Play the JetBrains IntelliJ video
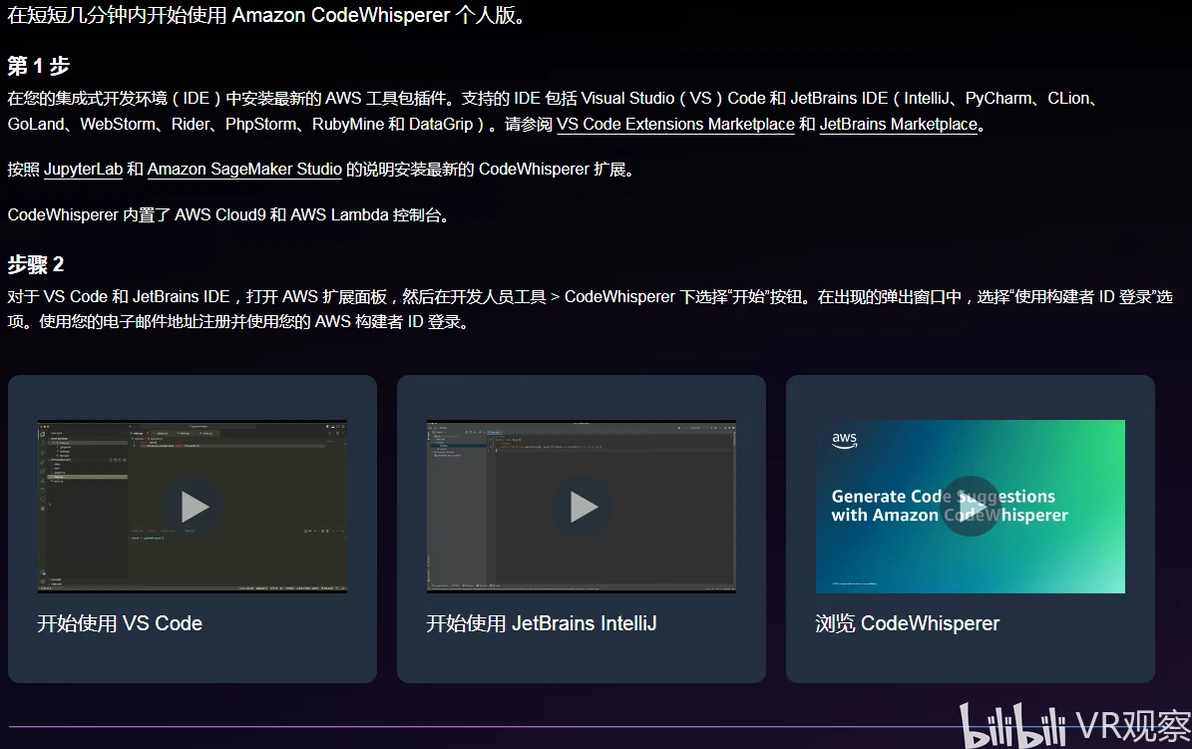Image resolution: width=1192 pixels, height=749 pixels. (582, 506)
